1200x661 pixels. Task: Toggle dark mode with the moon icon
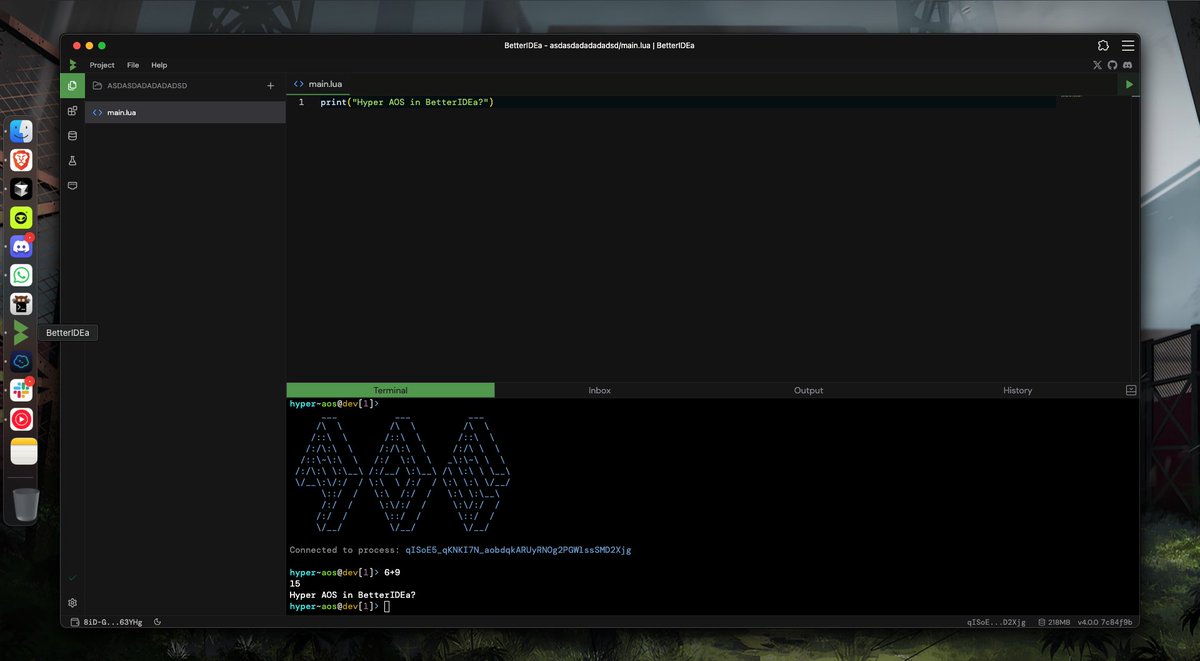(158, 622)
